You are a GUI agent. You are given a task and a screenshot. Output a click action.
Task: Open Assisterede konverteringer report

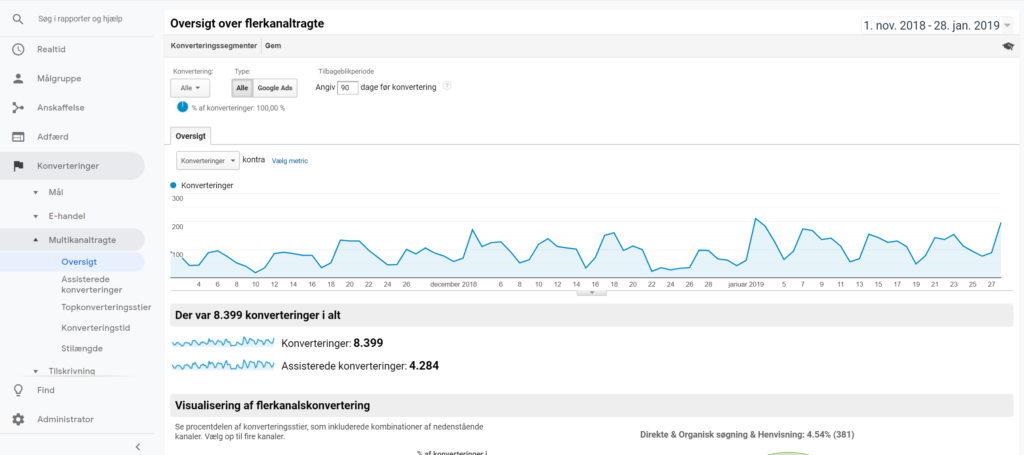coord(91,284)
